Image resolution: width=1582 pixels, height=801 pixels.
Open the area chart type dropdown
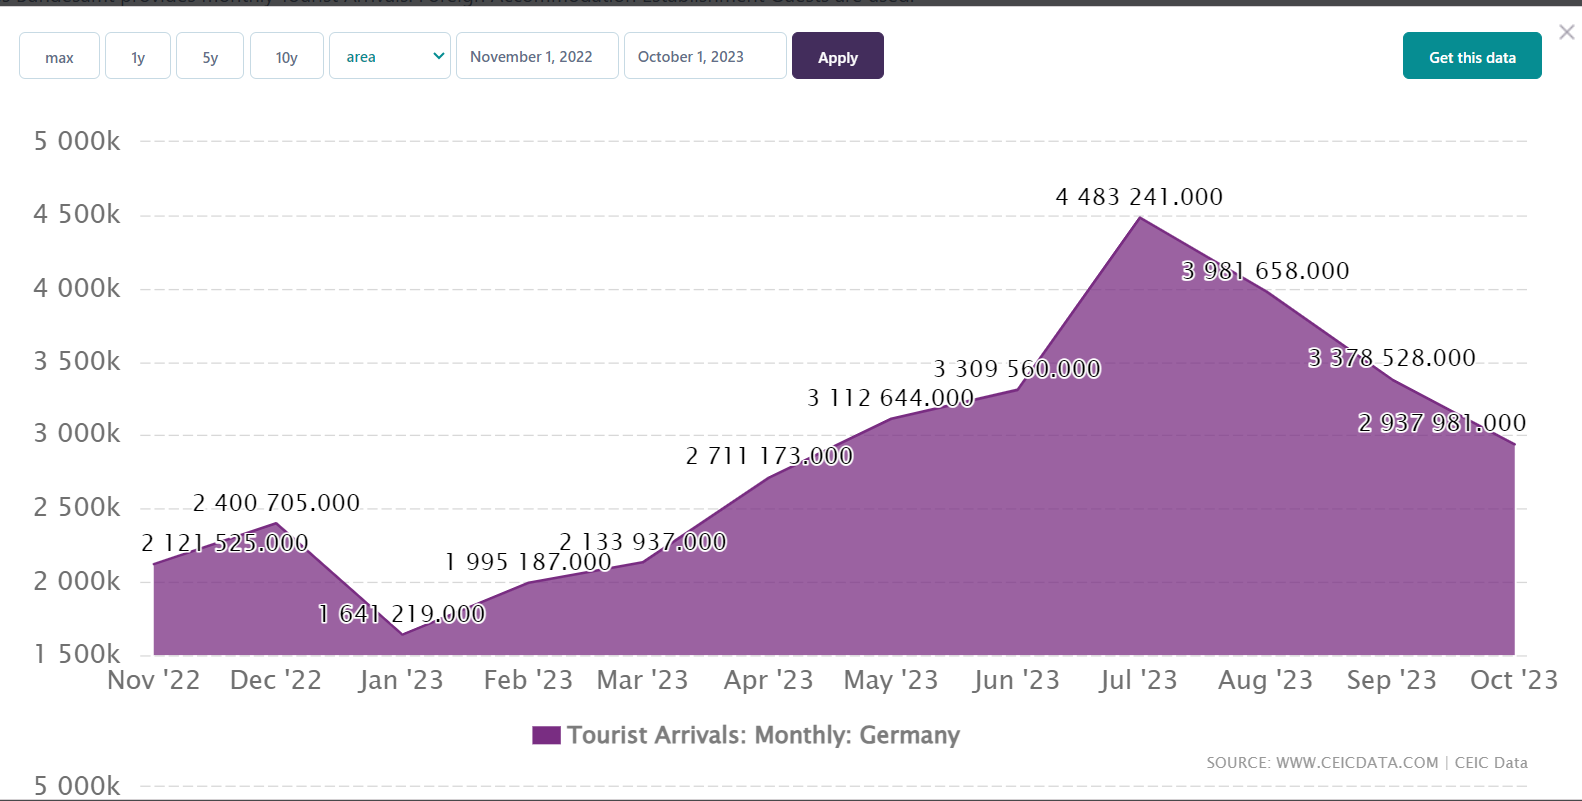tap(390, 57)
